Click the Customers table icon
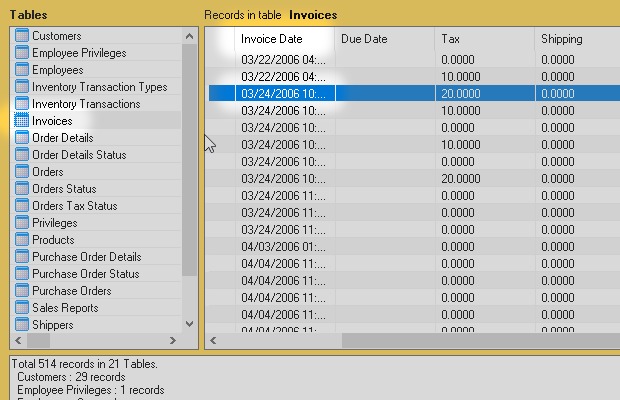 [22, 36]
